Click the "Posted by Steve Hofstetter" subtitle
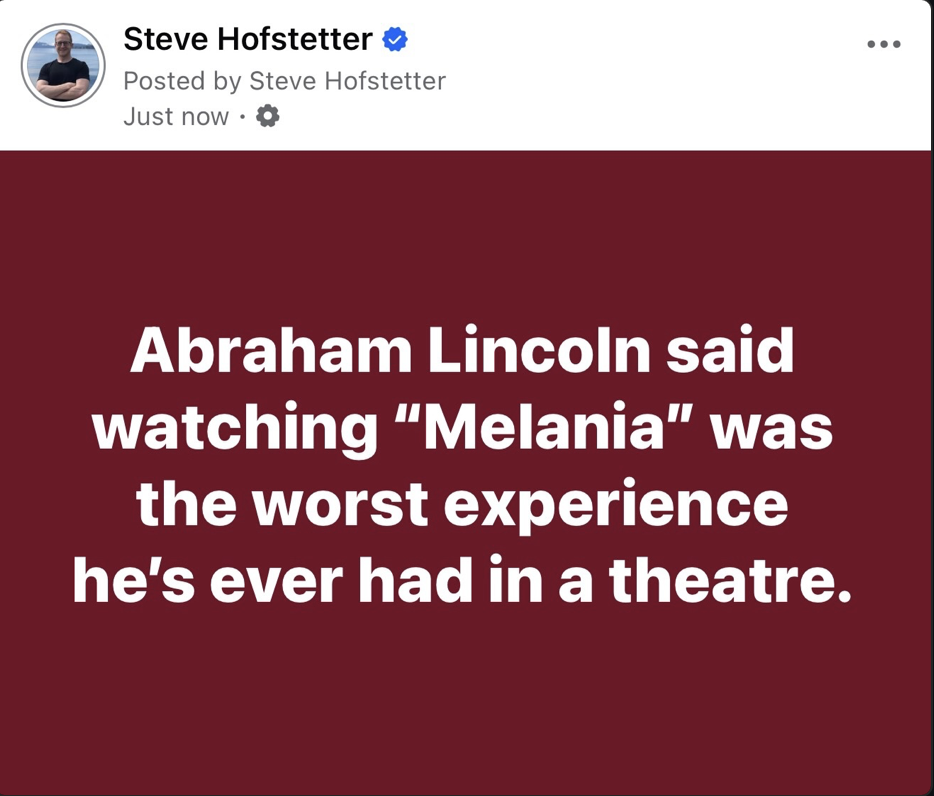 (284, 80)
